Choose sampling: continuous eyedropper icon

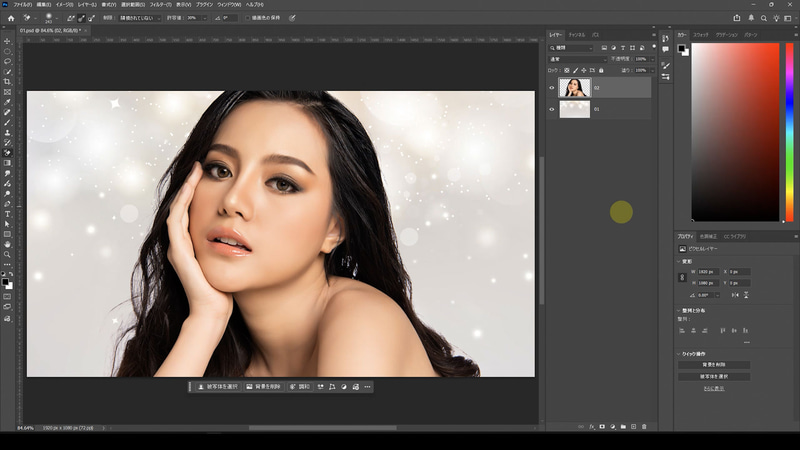(x=71, y=18)
